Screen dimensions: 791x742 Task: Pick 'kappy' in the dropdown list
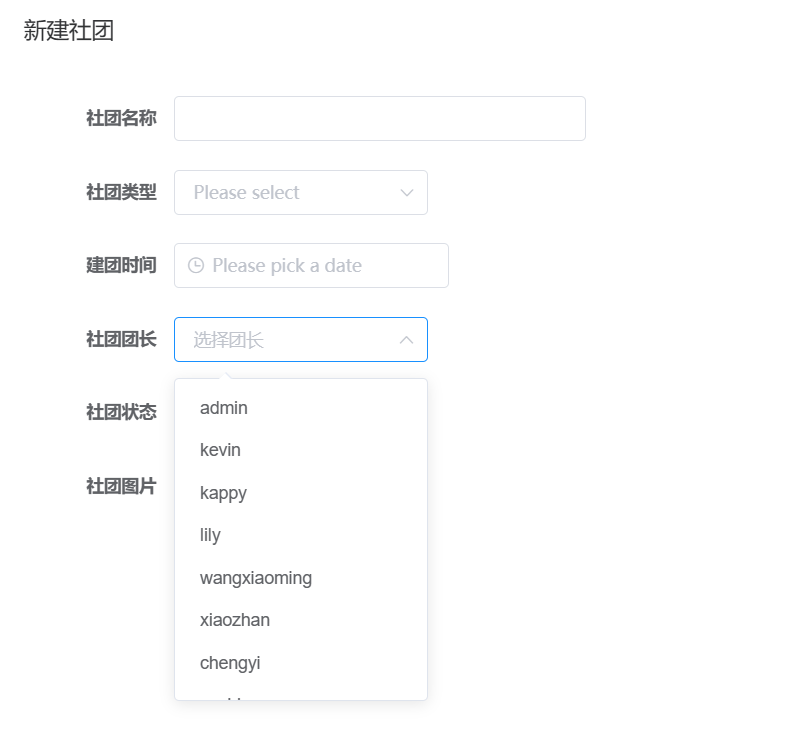pos(223,493)
